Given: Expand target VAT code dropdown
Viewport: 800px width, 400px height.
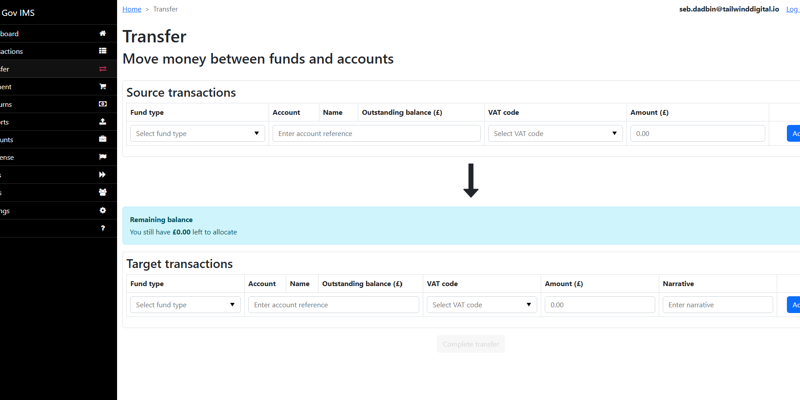Looking at the screenshot, I should click(x=482, y=305).
